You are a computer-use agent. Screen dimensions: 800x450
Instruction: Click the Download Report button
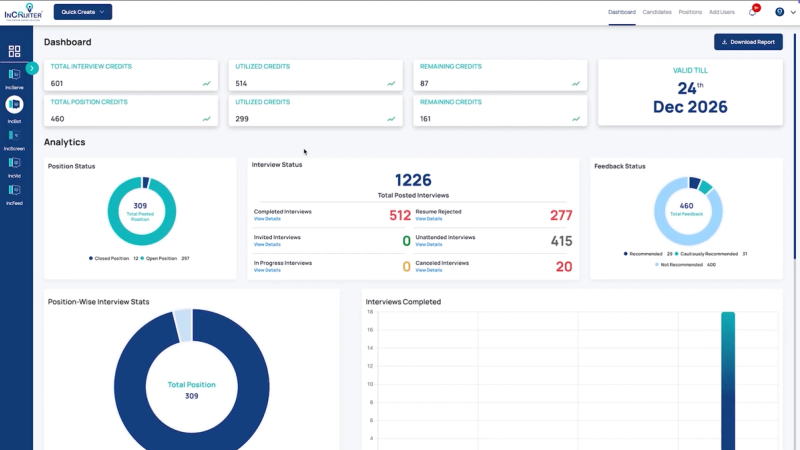[x=748, y=42]
